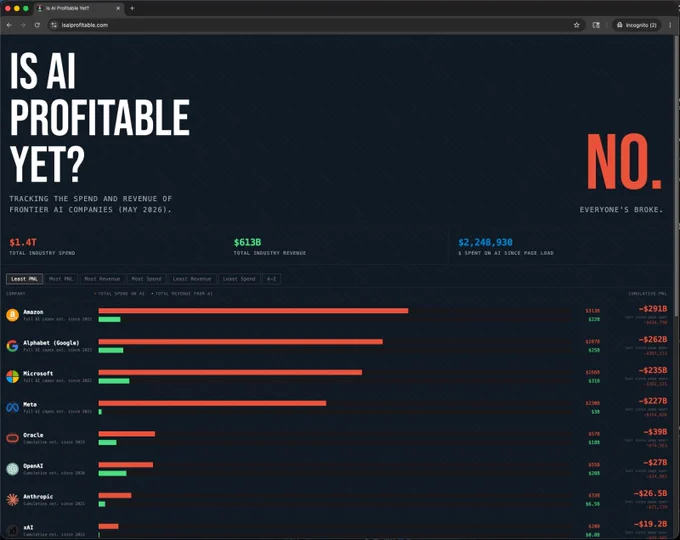The image size is (680, 540).
Task: Click Amazon's red spend bar
Action: pyautogui.click(x=253, y=311)
